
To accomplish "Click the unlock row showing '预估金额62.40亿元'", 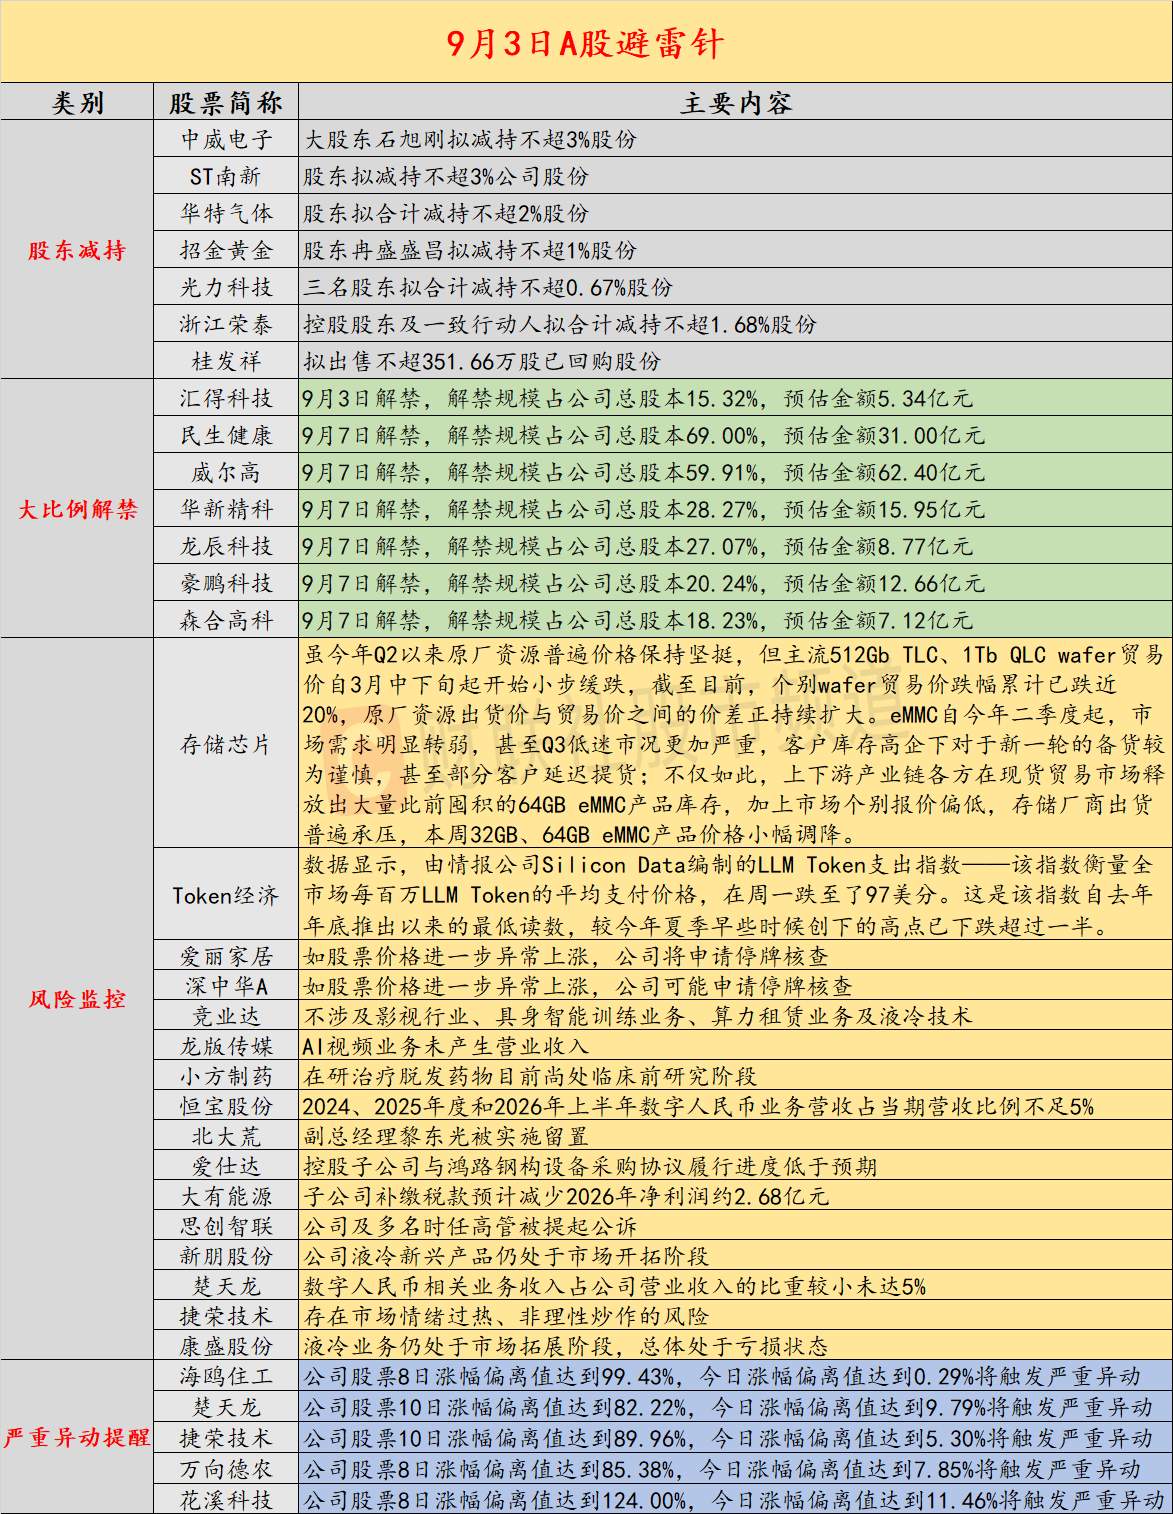I will click(x=735, y=473).
